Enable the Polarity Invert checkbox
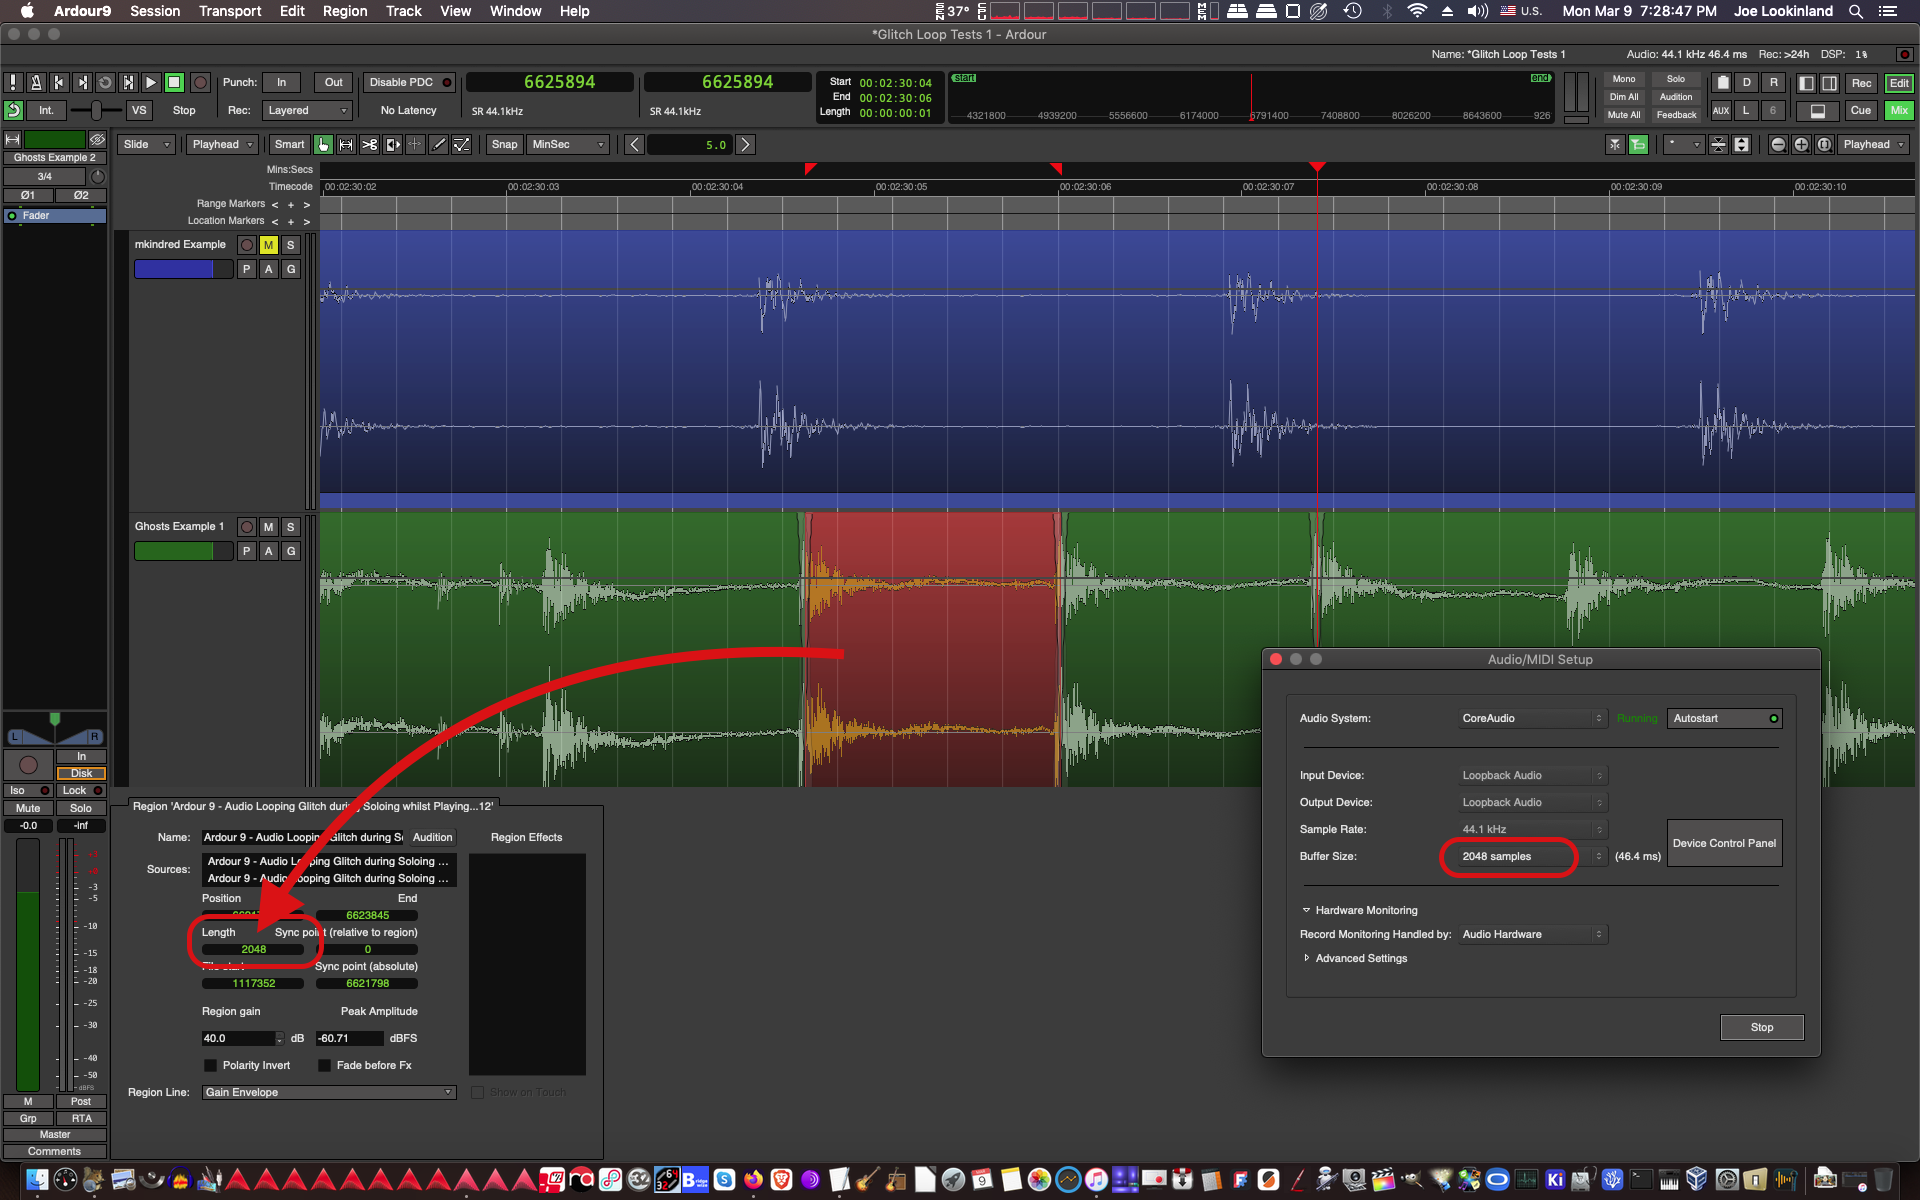Screen dimensions: 1920x1200 coord(211,1066)
